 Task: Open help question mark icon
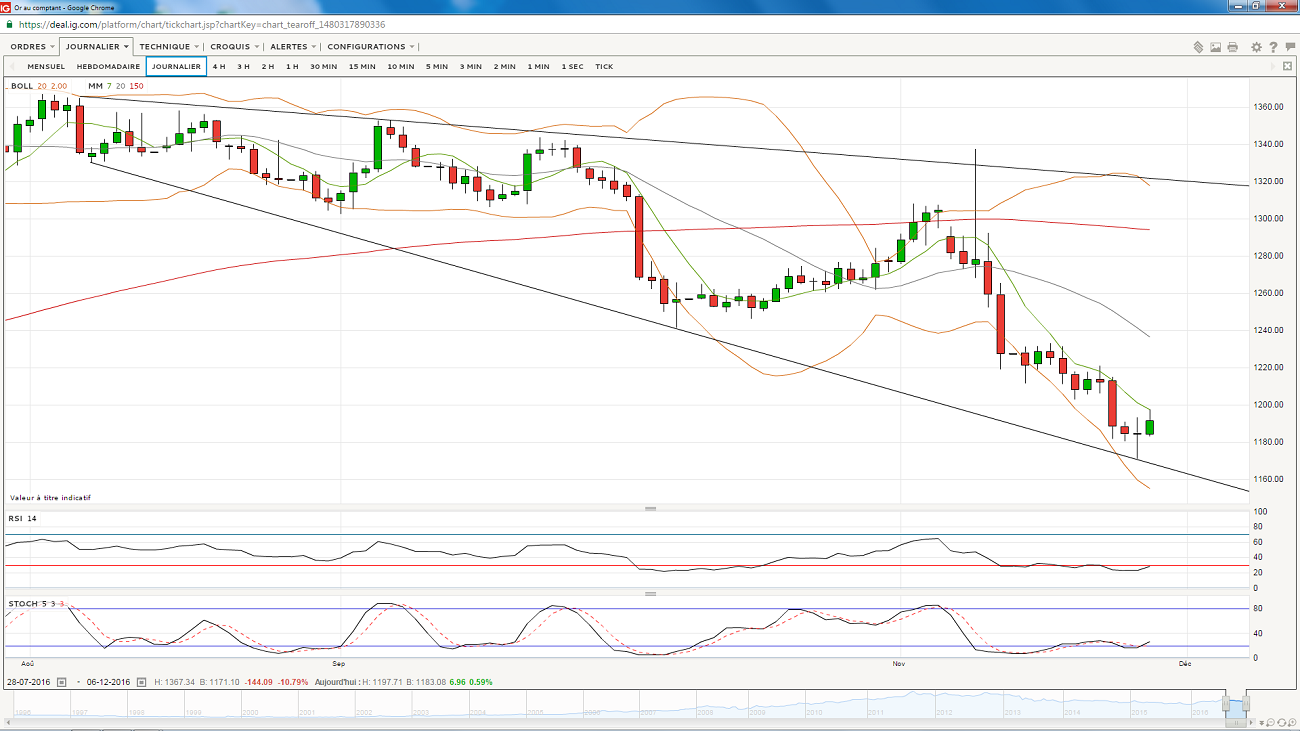tap(1273, 47)
